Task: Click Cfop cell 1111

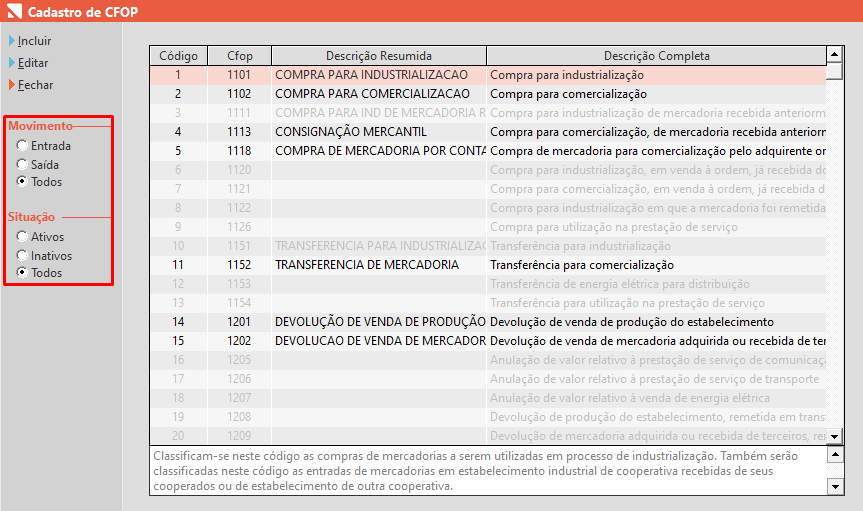Action: [x=239, y=113]
